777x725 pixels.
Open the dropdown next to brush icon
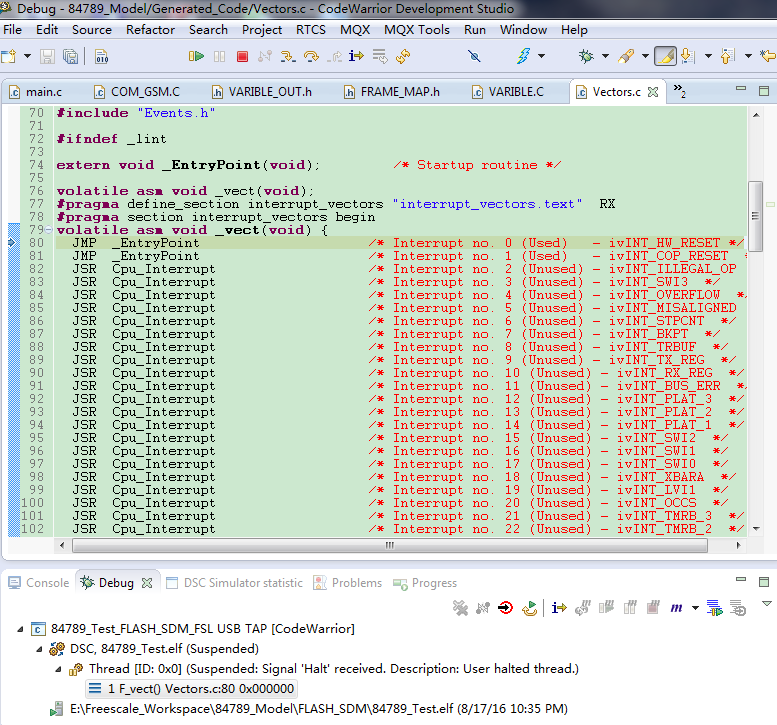point(645,56)
